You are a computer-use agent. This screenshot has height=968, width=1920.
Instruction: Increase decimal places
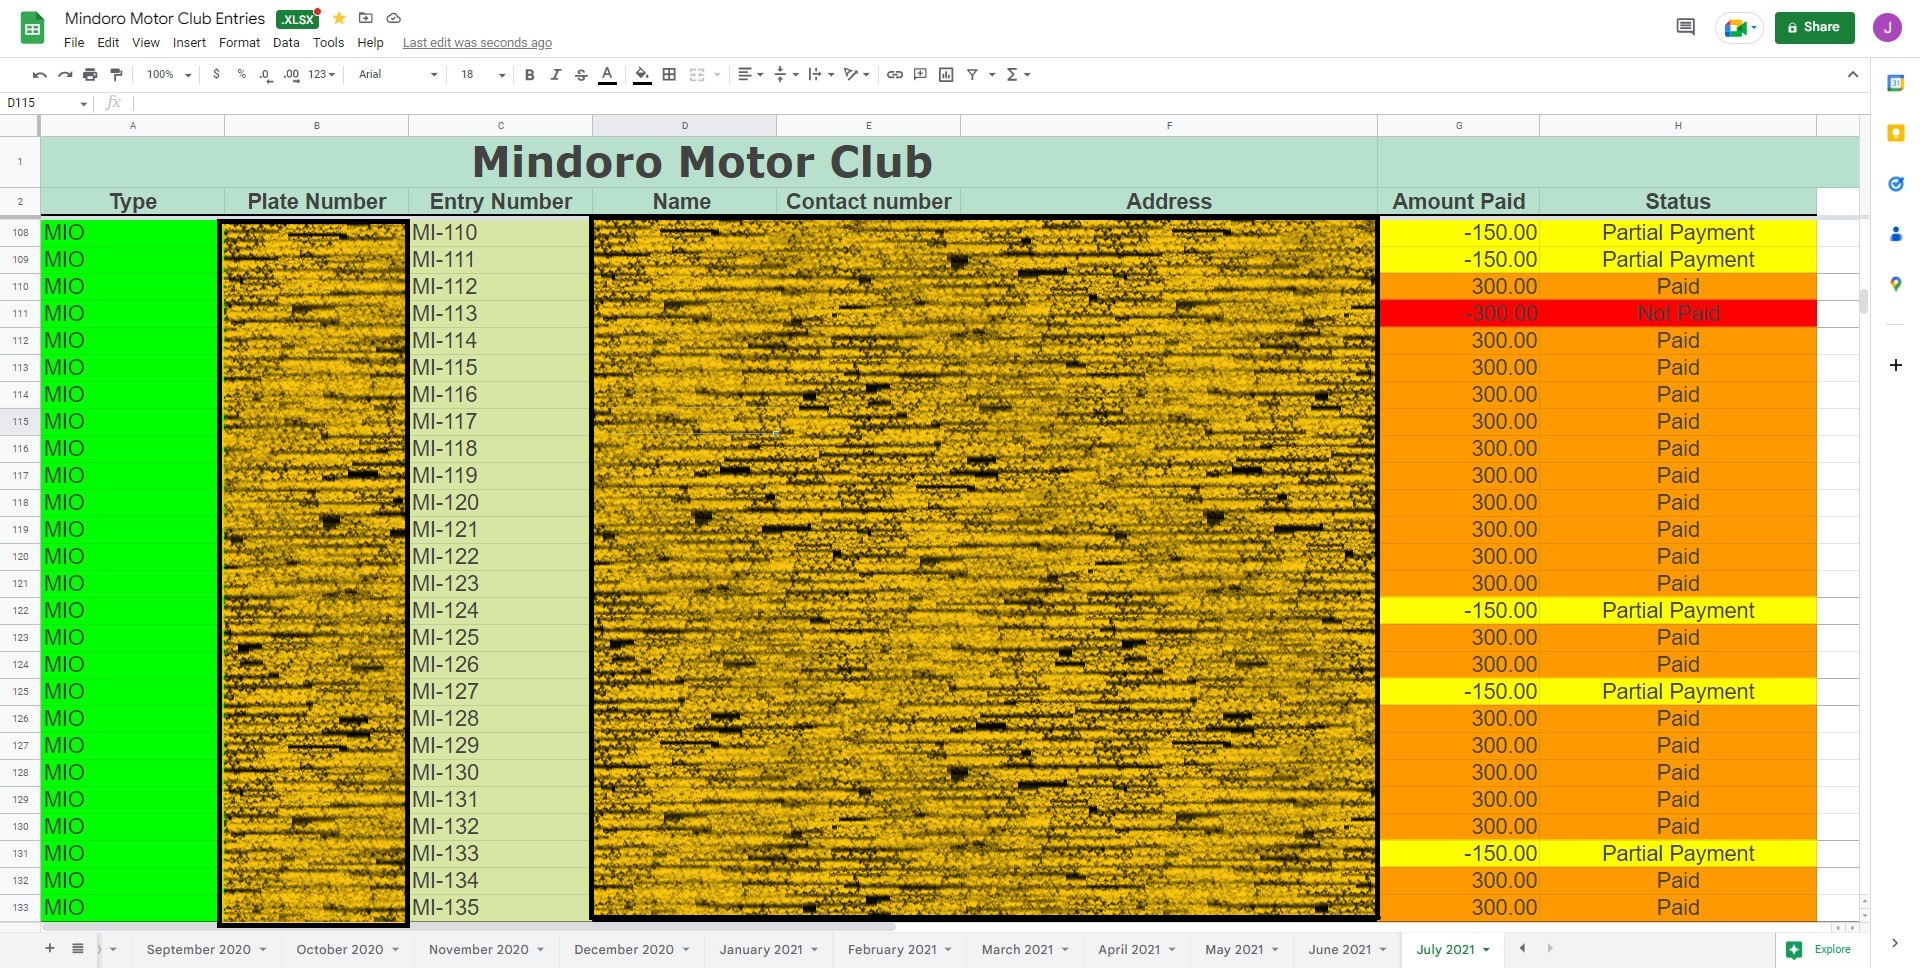point(291,75)
